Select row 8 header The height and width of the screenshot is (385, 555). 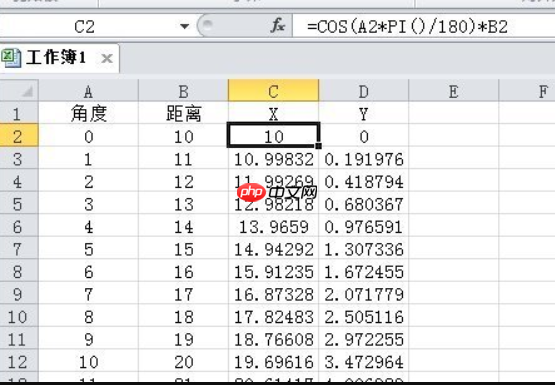tap(19, 271)
